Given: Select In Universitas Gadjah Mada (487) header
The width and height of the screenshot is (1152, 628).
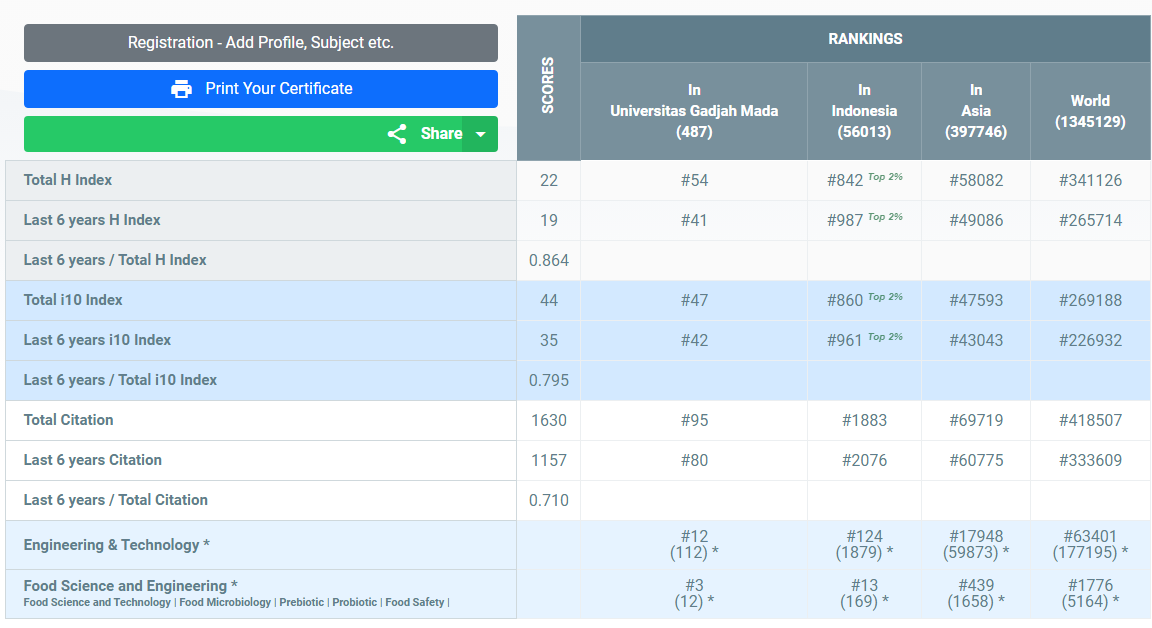Looking at the screenshot, I should pyautogui.click(x=694, y=111).
